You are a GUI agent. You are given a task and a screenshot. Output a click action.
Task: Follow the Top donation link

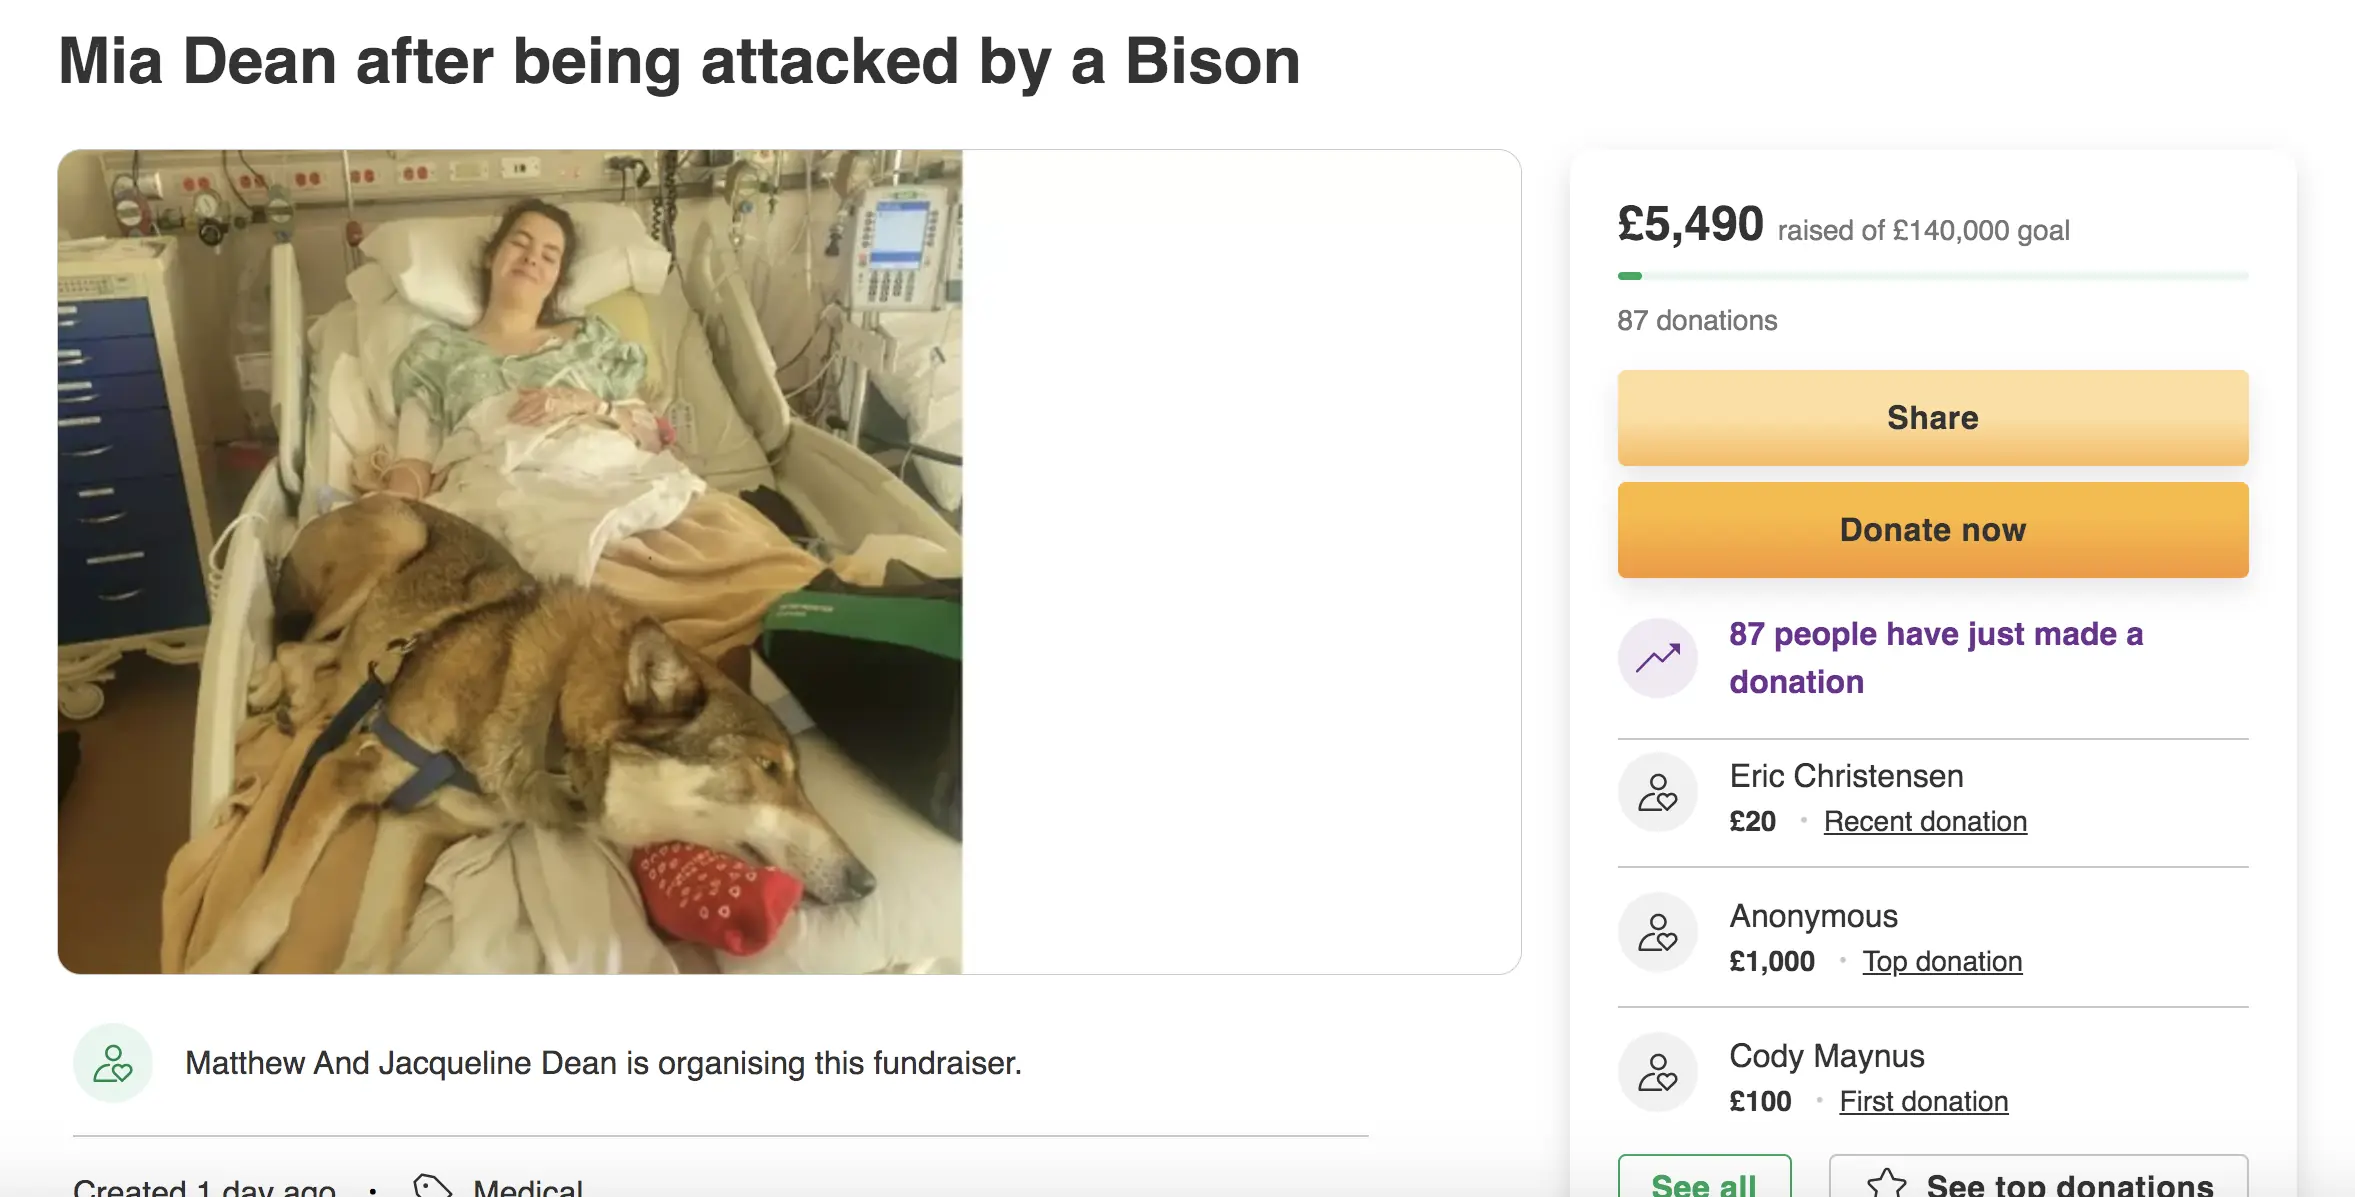(1942, 961)
